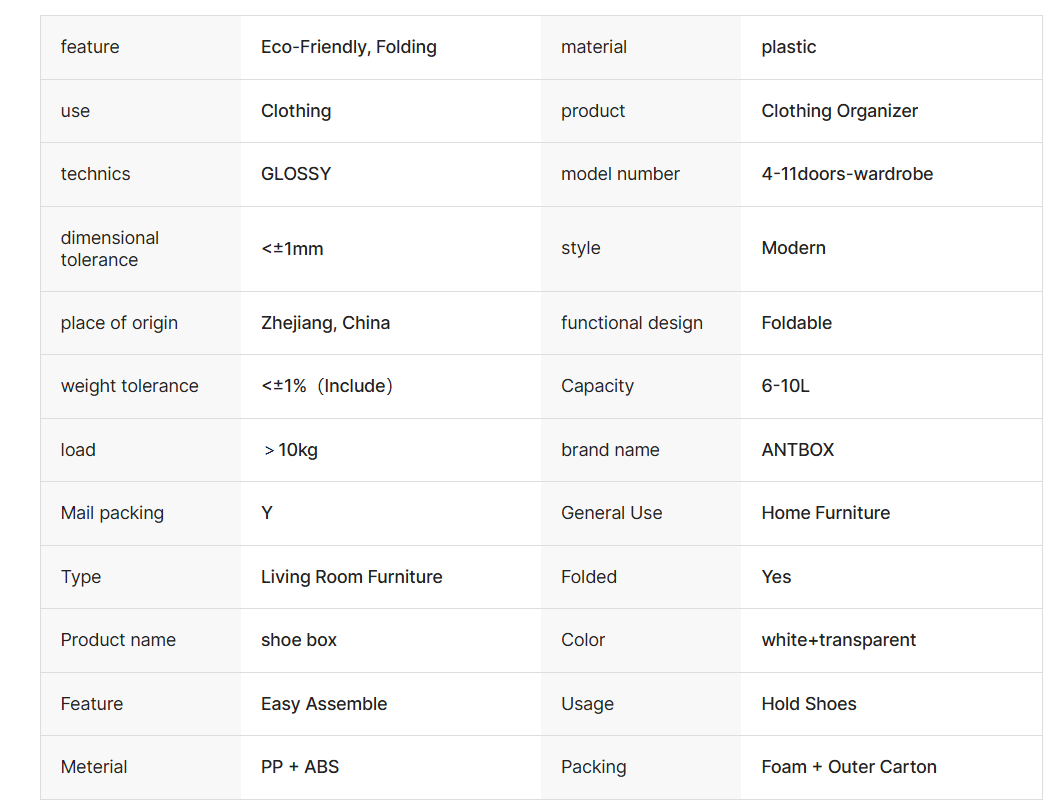Viewport: 1050px width, 809px height.
Task: Select the 'Home Furniture' general use value
Action: [826, 513]
